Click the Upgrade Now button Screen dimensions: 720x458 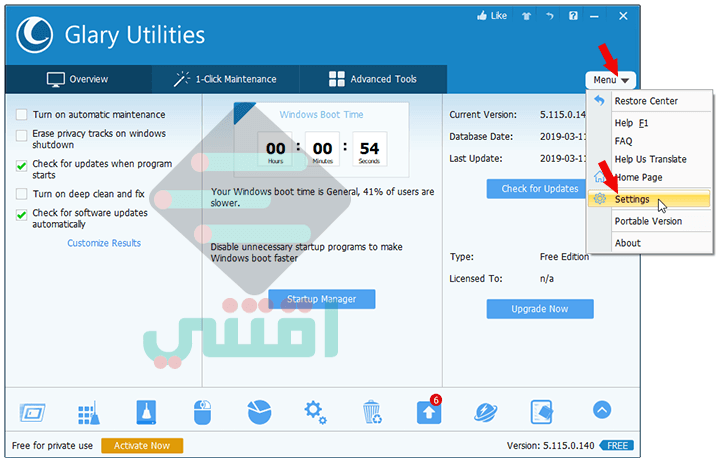pos(540,309)
